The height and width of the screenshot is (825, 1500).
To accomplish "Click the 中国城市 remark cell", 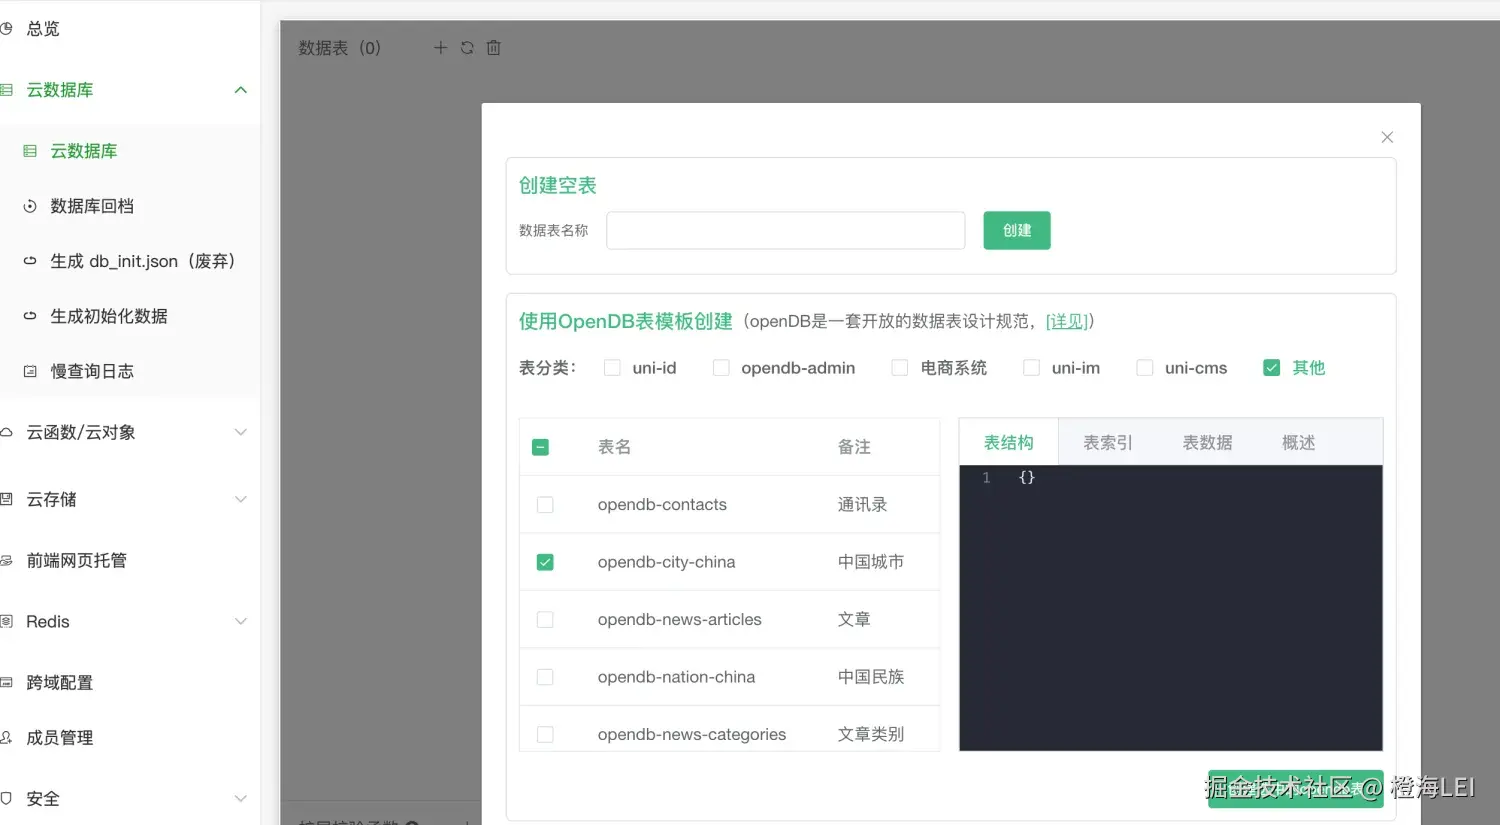I will [x=871, y=562].
